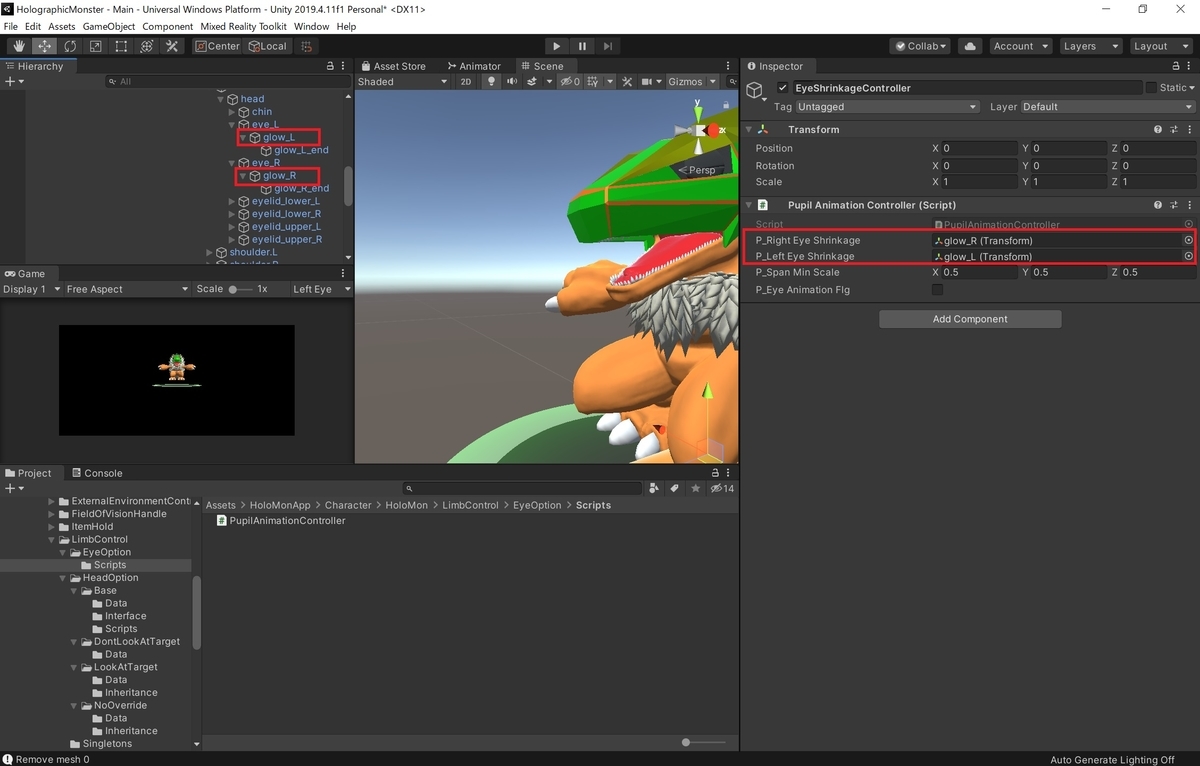Toggle scene lighting bulb icon
The image size is (1200, 766).
click(x=491, y=82)
